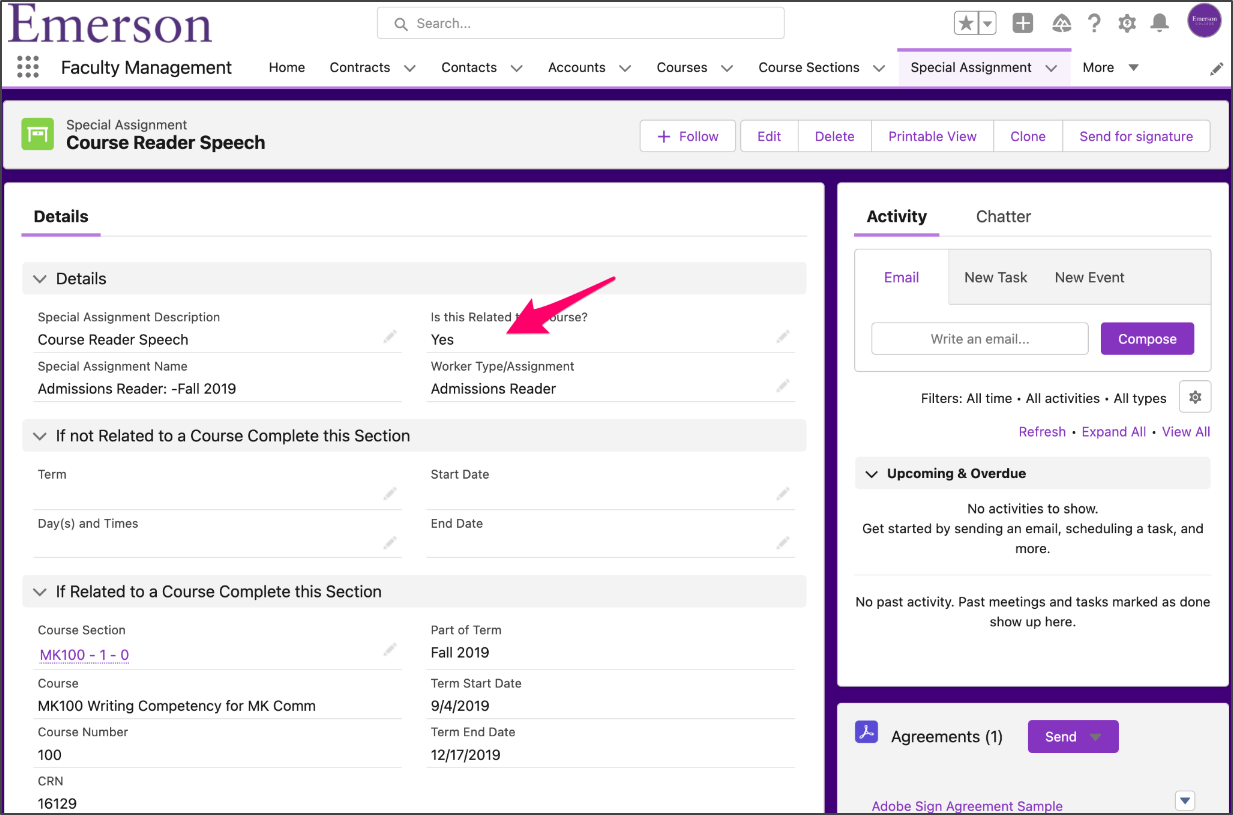Edit Worker Type/Assignment pencil icon

point(783,386)
